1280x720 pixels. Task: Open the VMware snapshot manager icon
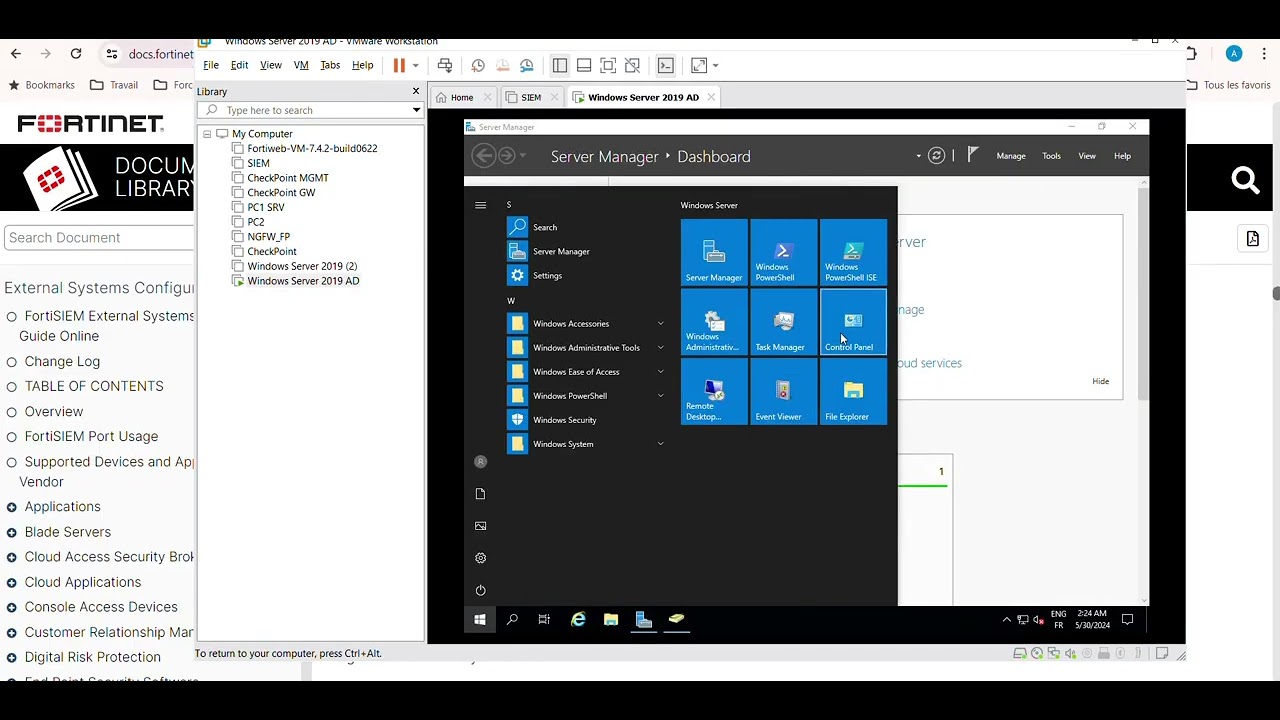[x=527, y=65]
